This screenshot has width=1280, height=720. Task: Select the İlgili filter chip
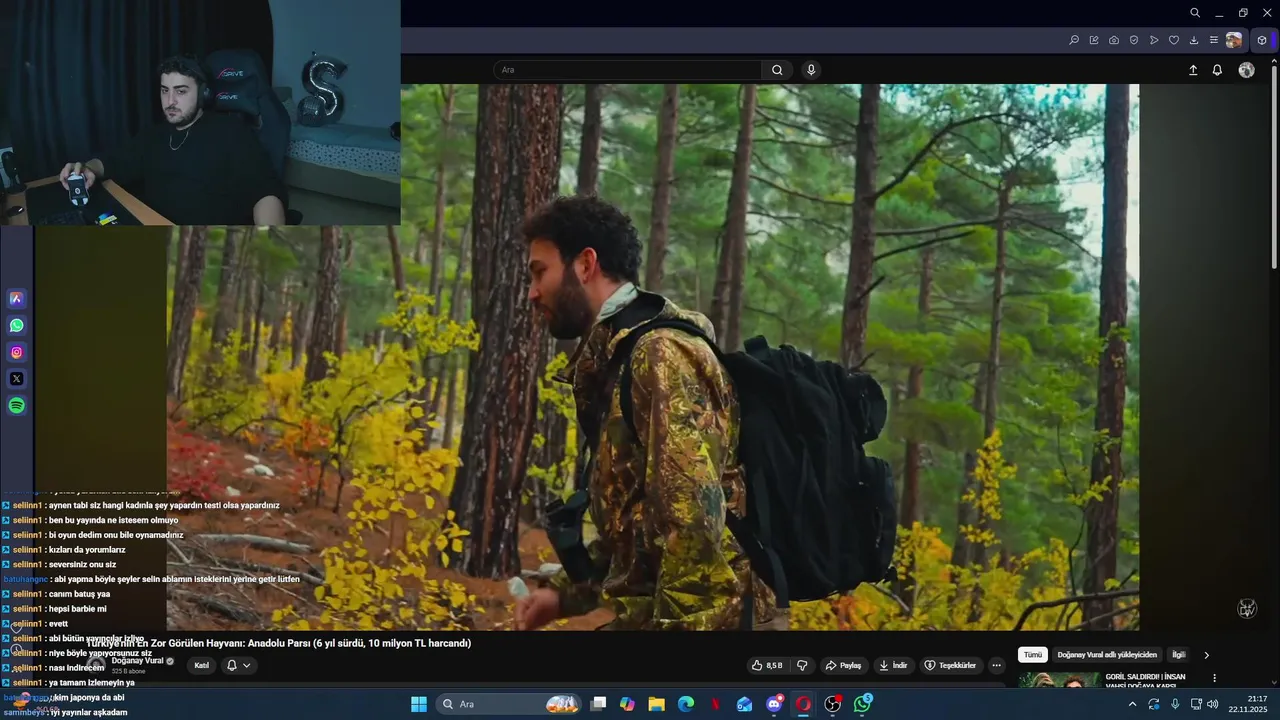[1179, 655]
